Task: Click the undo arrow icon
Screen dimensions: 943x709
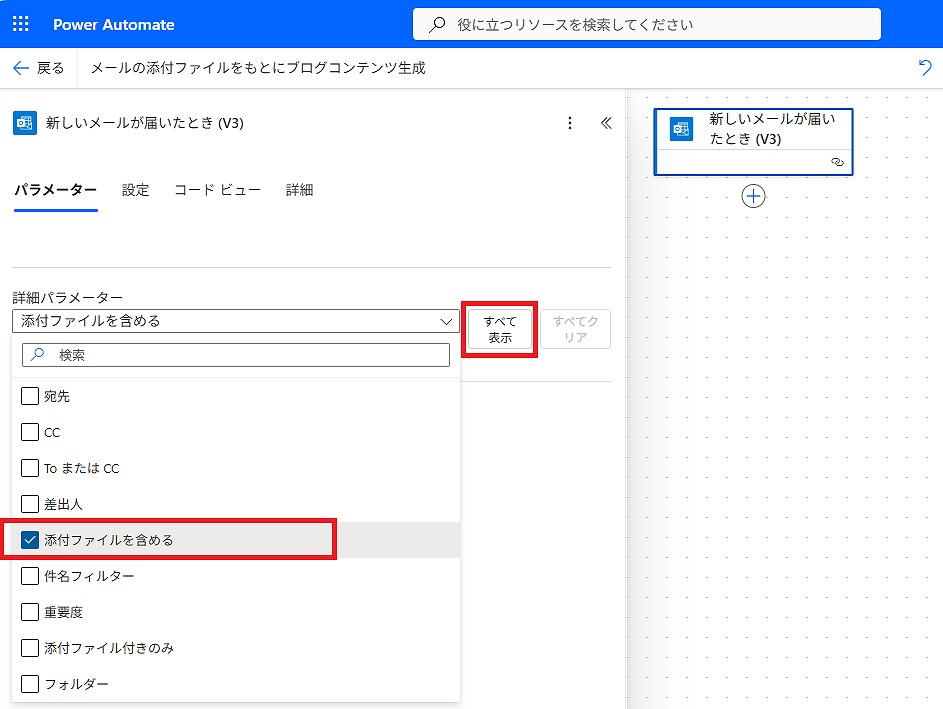Action: pyautogui.click(x=925, y=67)
